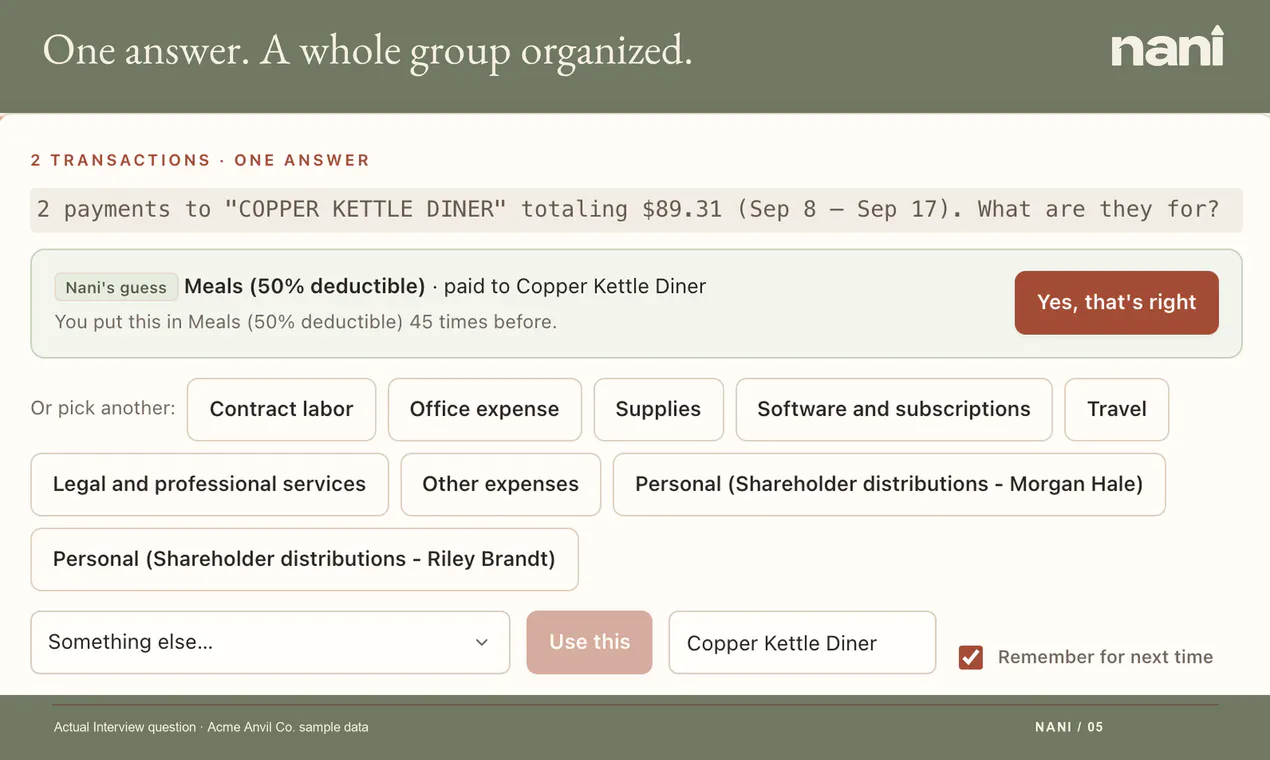Click the Meals (50% deductible) suggestion text
Viewport: 1270px width, 760px height.
point(305,286)
